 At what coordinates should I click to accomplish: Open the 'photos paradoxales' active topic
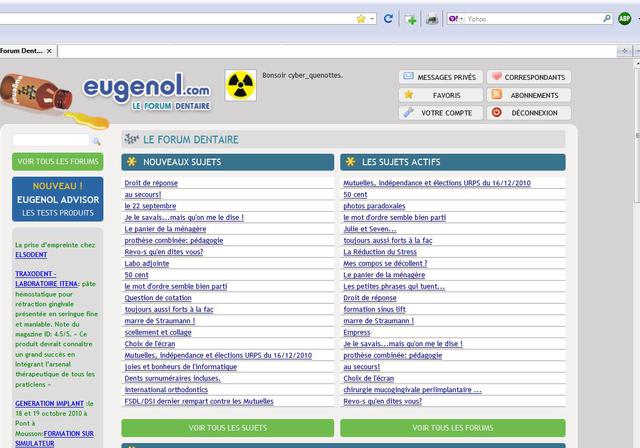374,206
